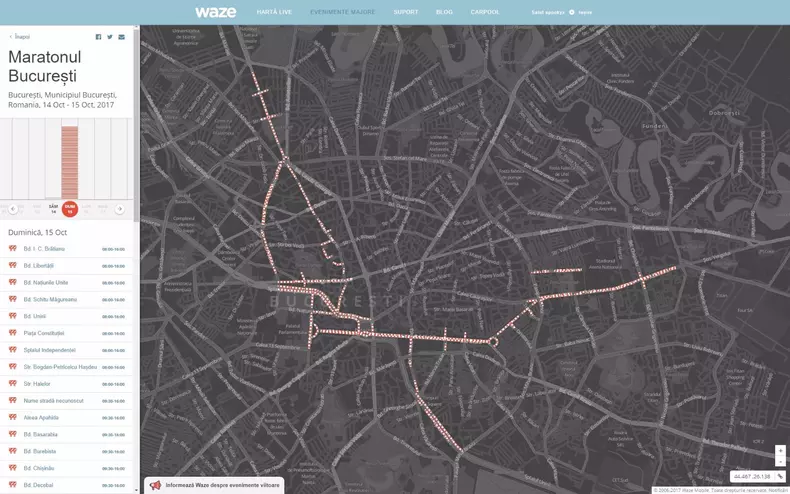Viewport: 790px width, 494px height.
Task: Click the megaphone inform Waze icon
Action: [x=155, y=485]
